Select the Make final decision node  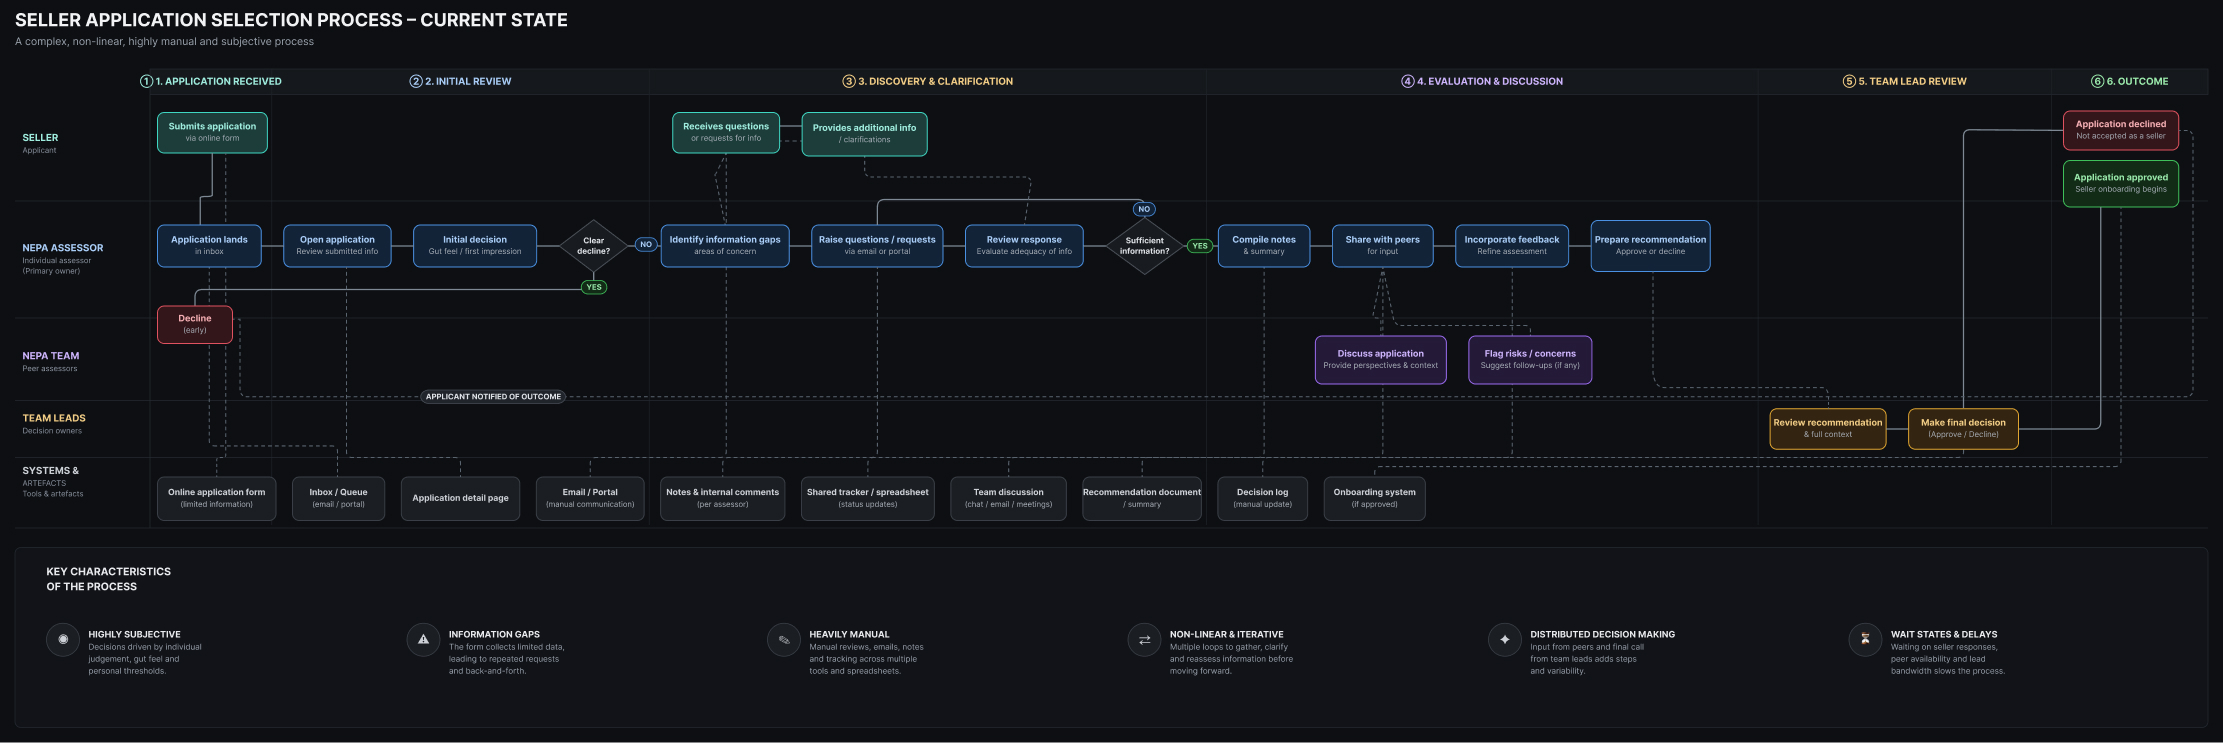point(1963,428)
